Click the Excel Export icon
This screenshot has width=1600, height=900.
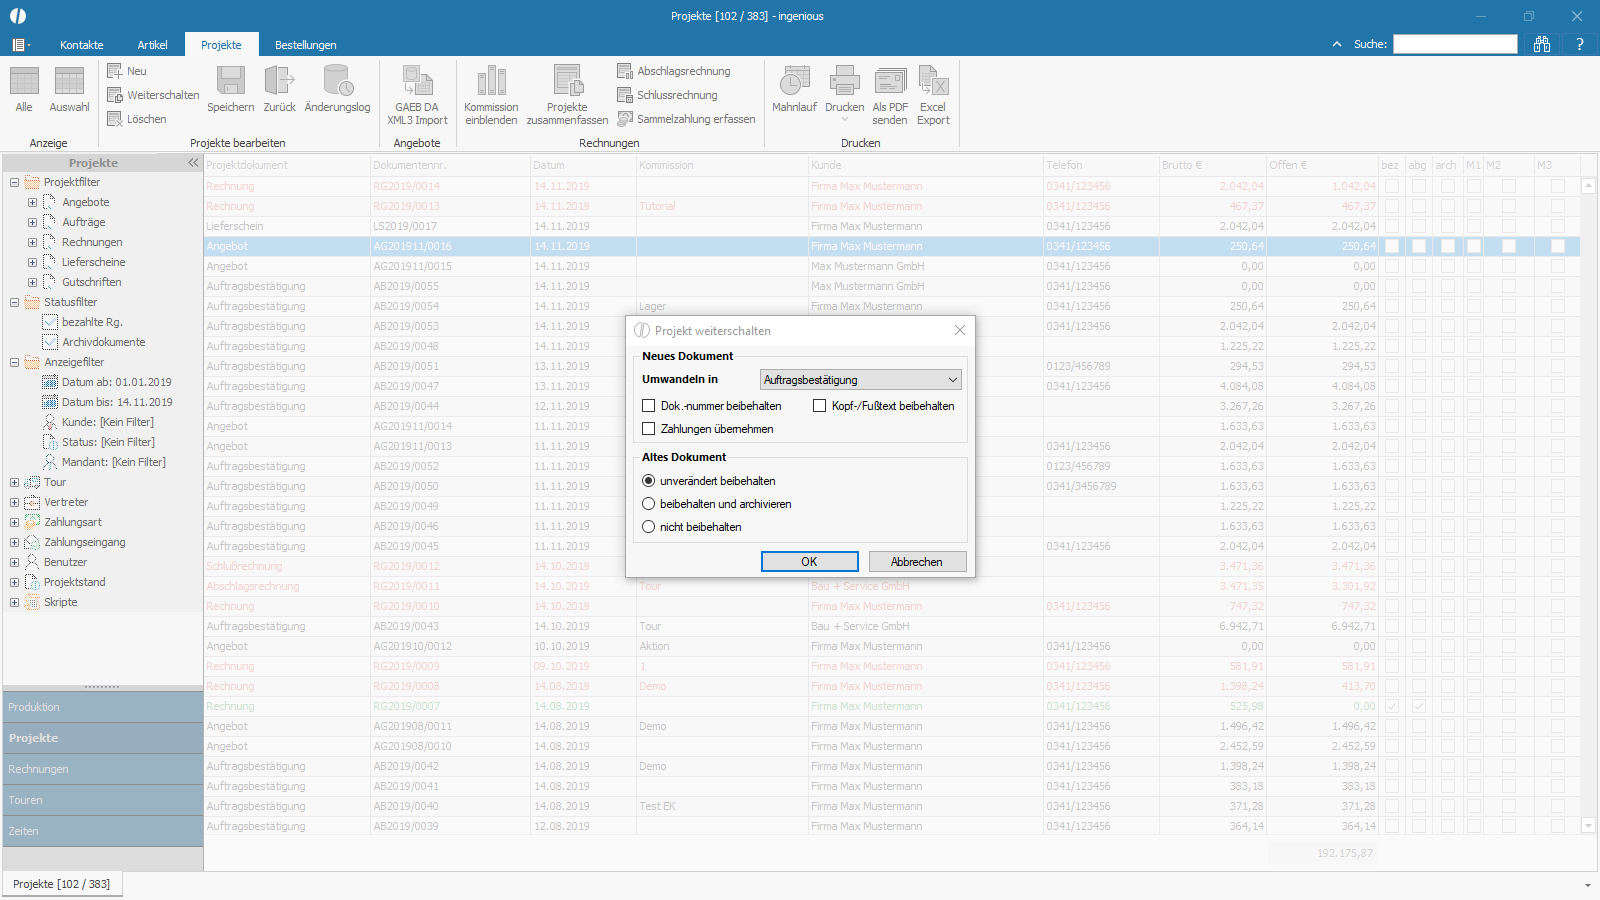click(x=933, y=81)
